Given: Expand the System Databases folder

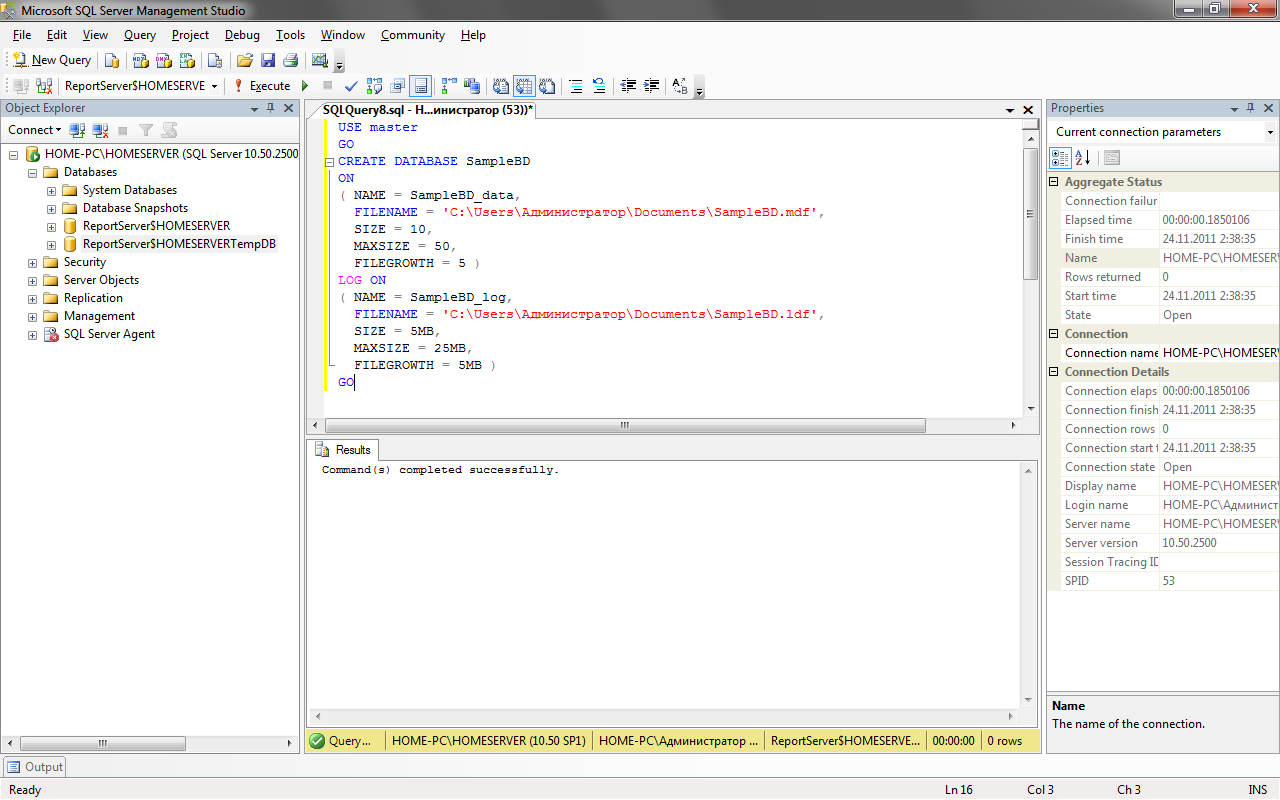Looking at the screenshot, I should (52, 190).
